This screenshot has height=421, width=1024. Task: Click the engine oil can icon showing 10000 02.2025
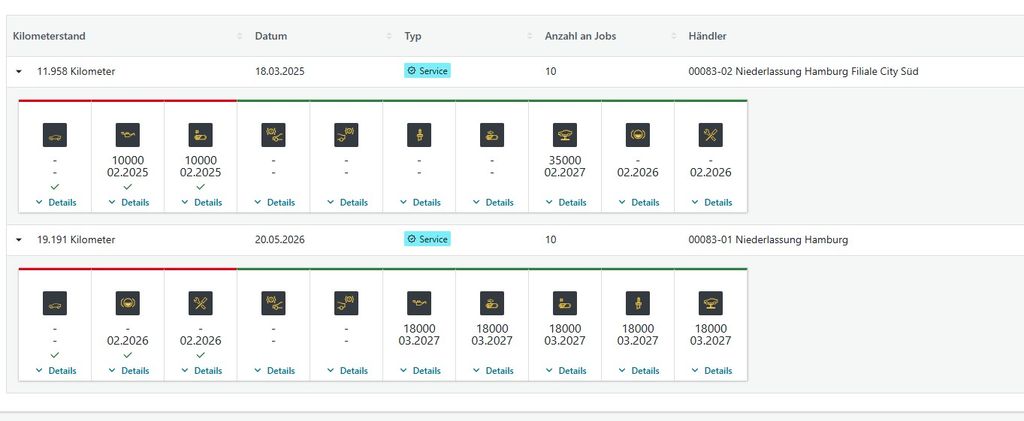(x=128, y=135)
